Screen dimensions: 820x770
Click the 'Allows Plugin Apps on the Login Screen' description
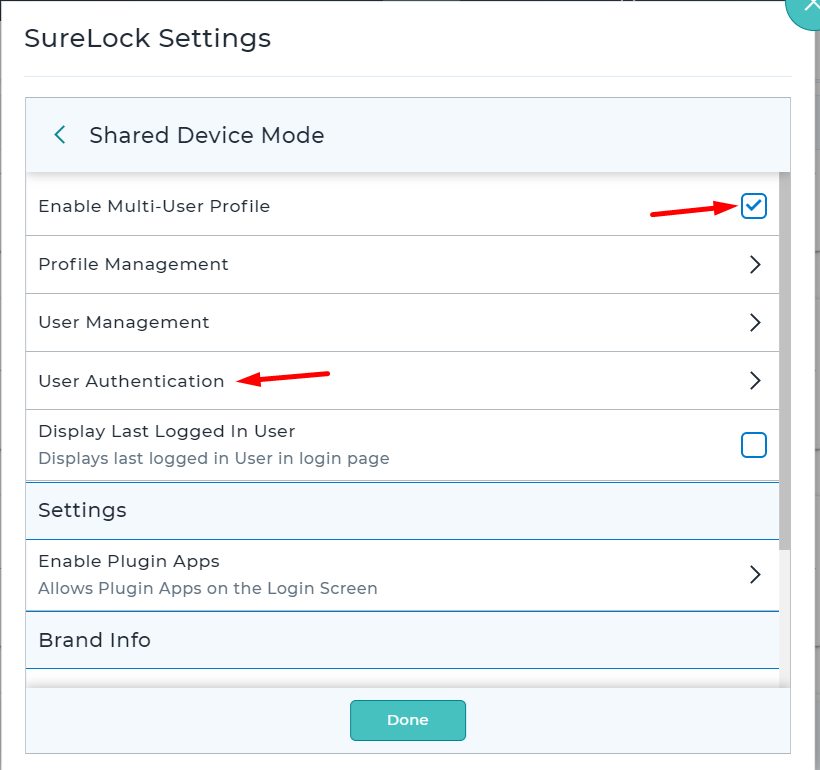pyautogui.click(x=208, y=588)
